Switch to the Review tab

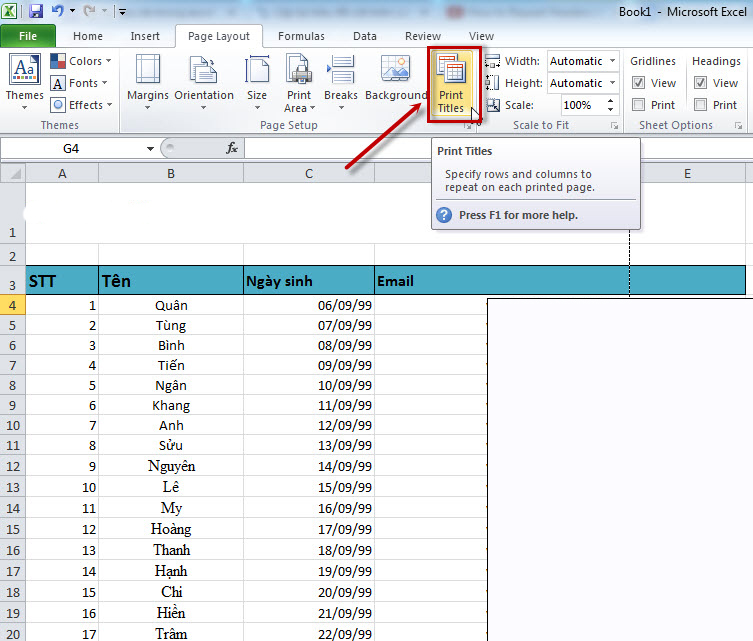coord(423,36)
